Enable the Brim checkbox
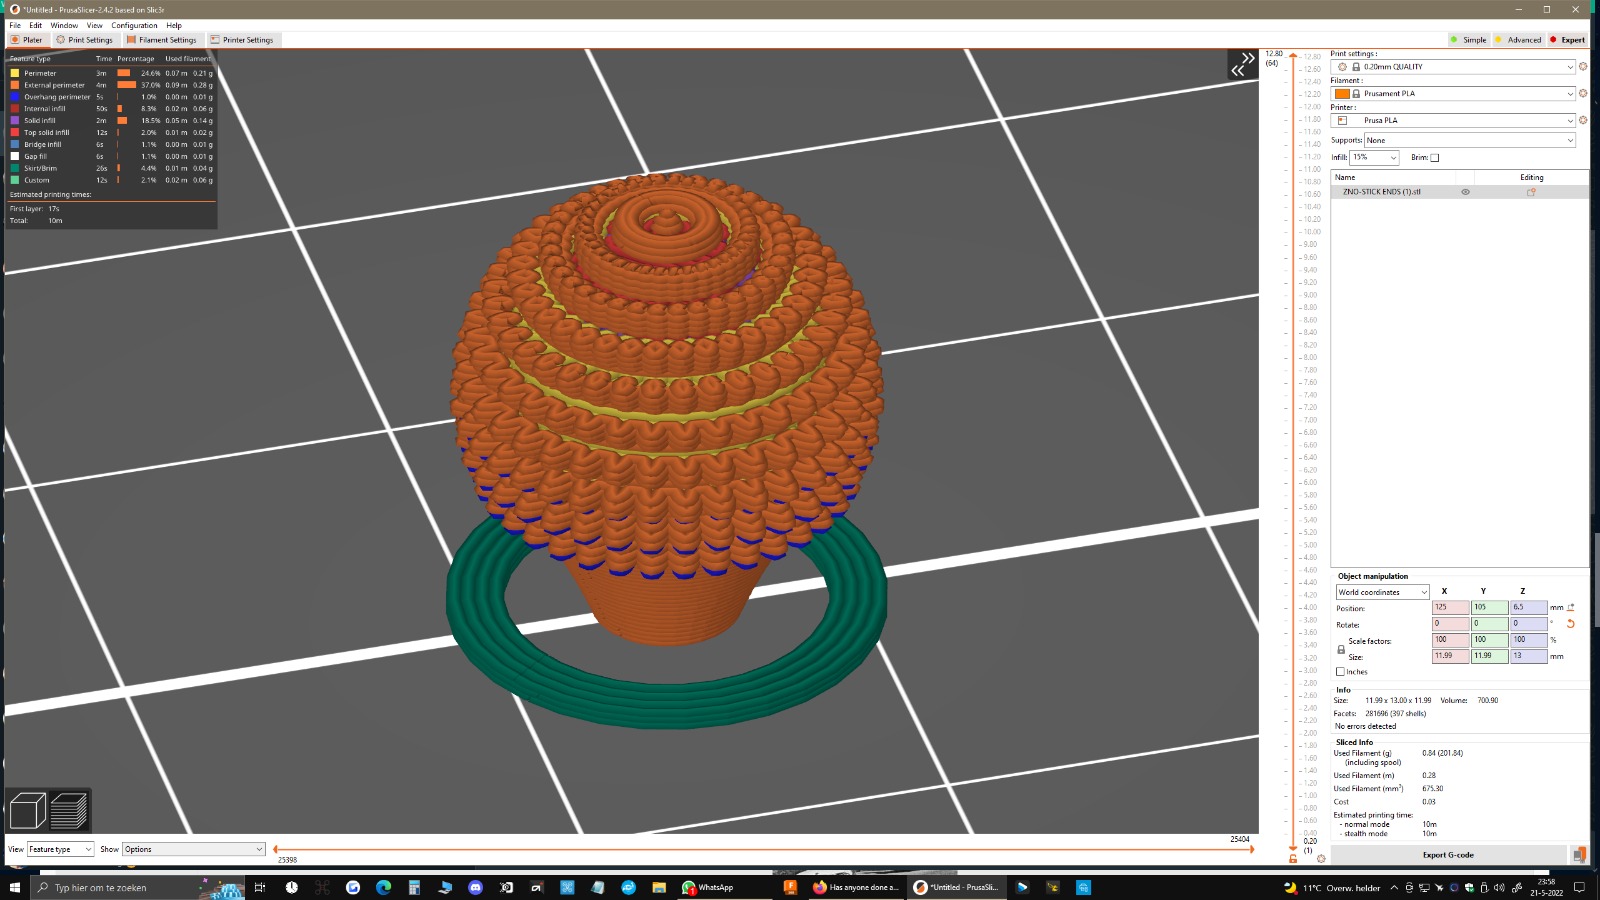The height and width of the screenshot is (900, 1600). coord(1435,157)
